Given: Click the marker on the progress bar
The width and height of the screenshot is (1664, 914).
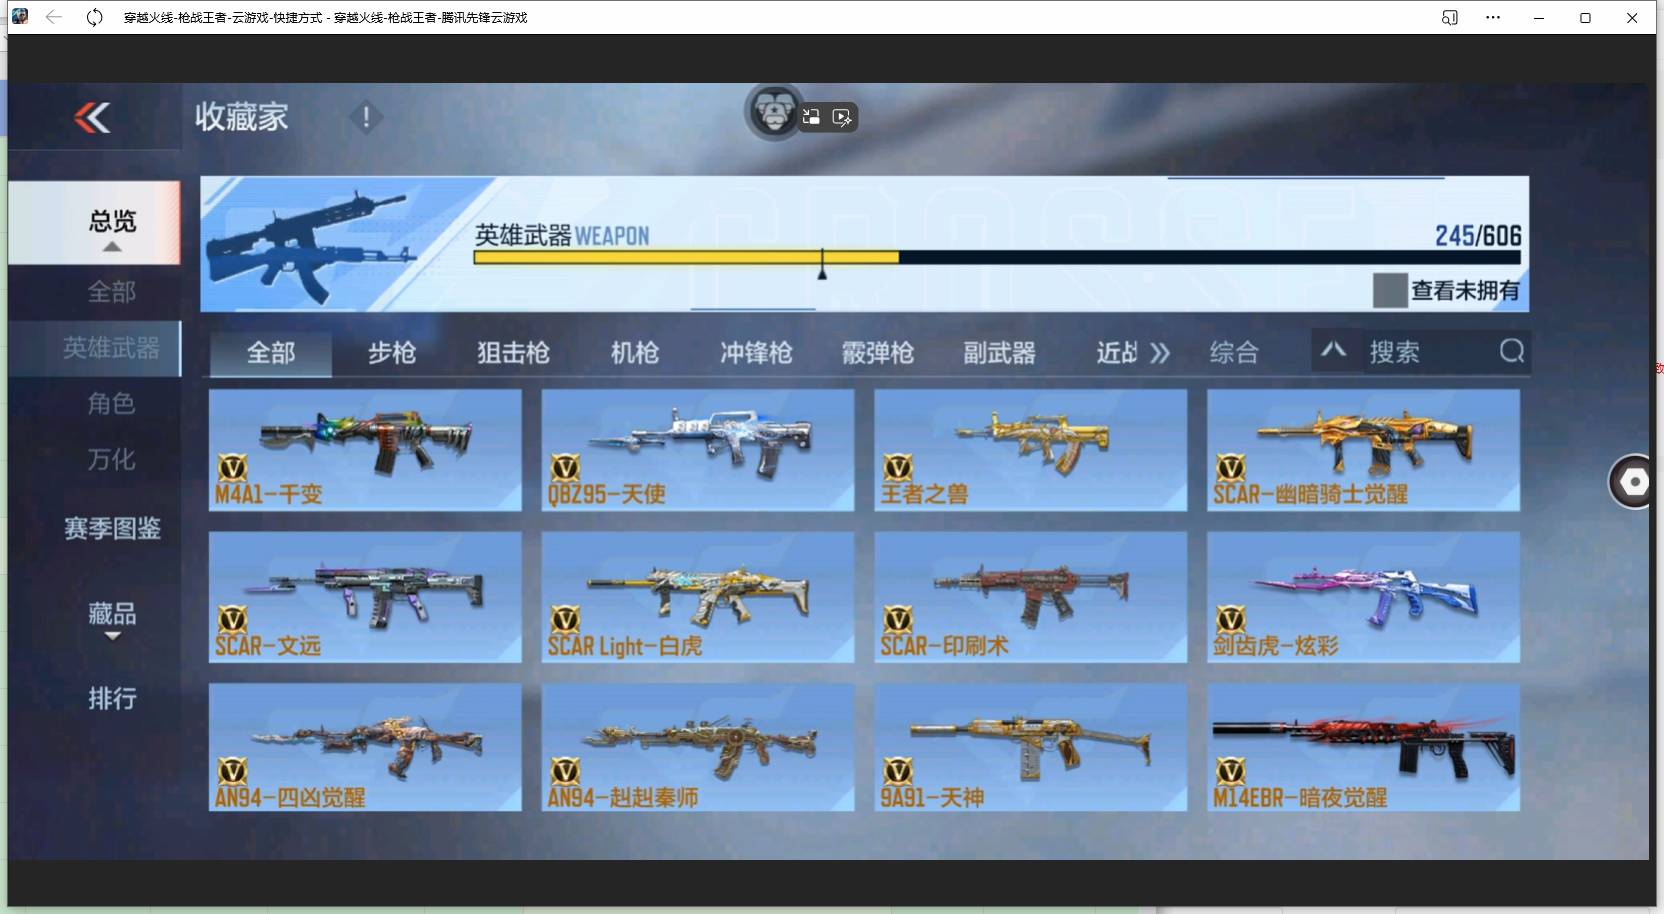Looking at the screenshot, I should pyautogui.click(x=822, y=264).
